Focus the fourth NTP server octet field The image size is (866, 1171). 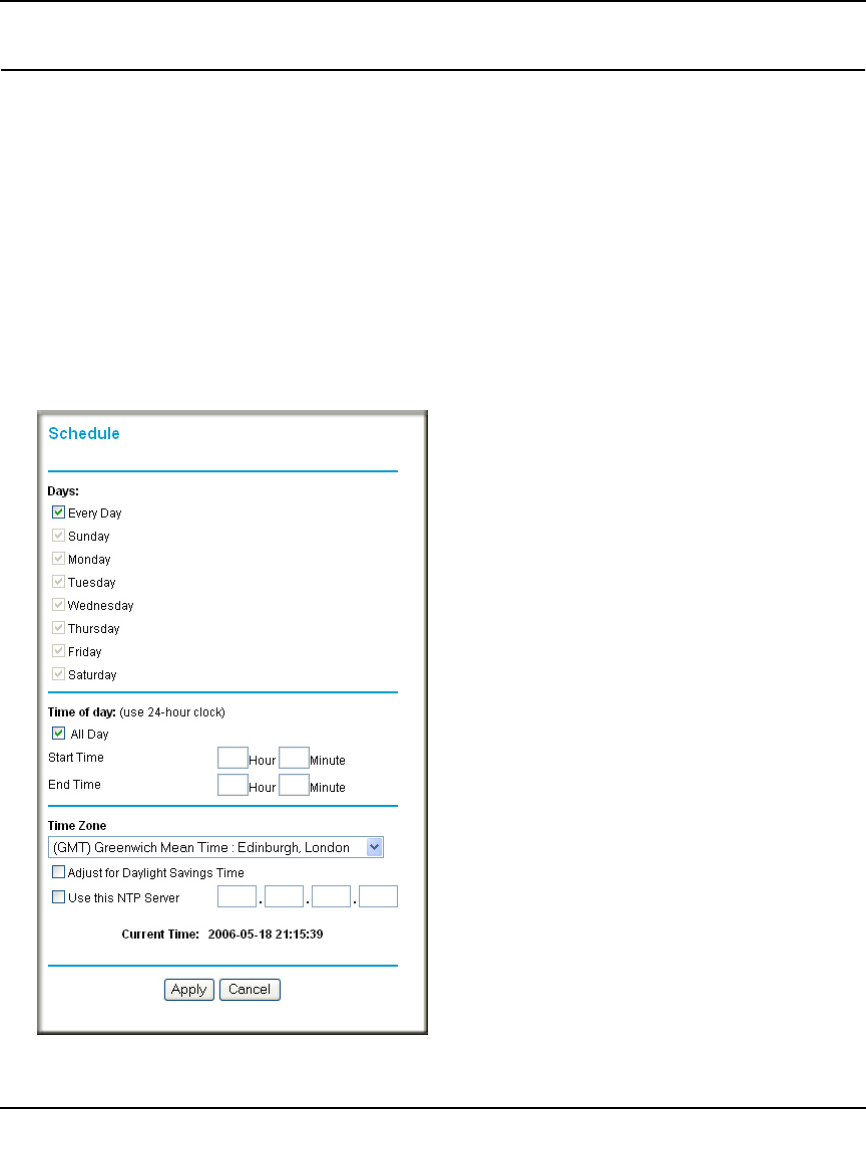pyautogui.click(x=379, y=896)
